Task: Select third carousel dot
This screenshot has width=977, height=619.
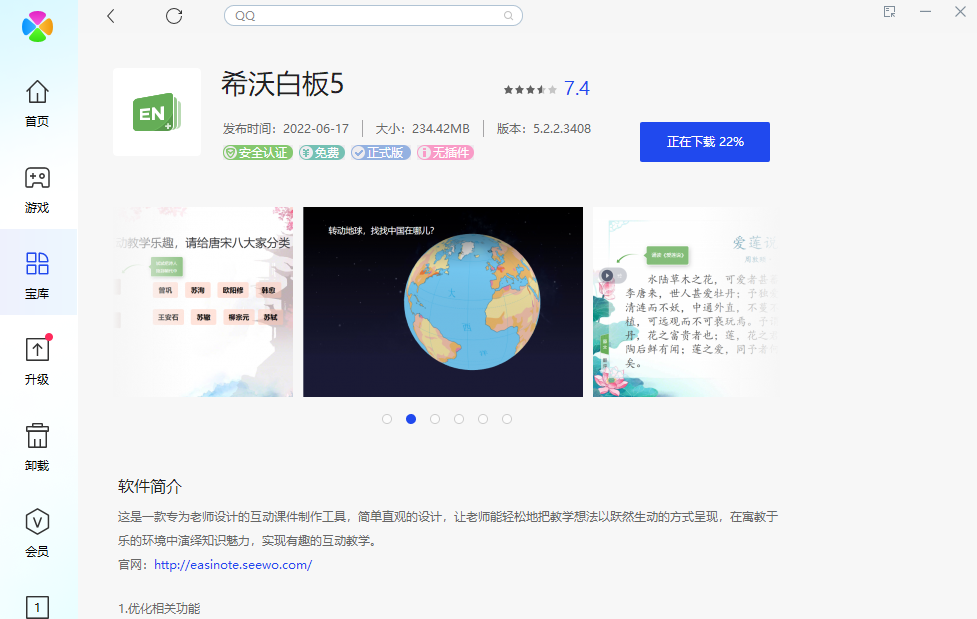Action: pos(435,419)
